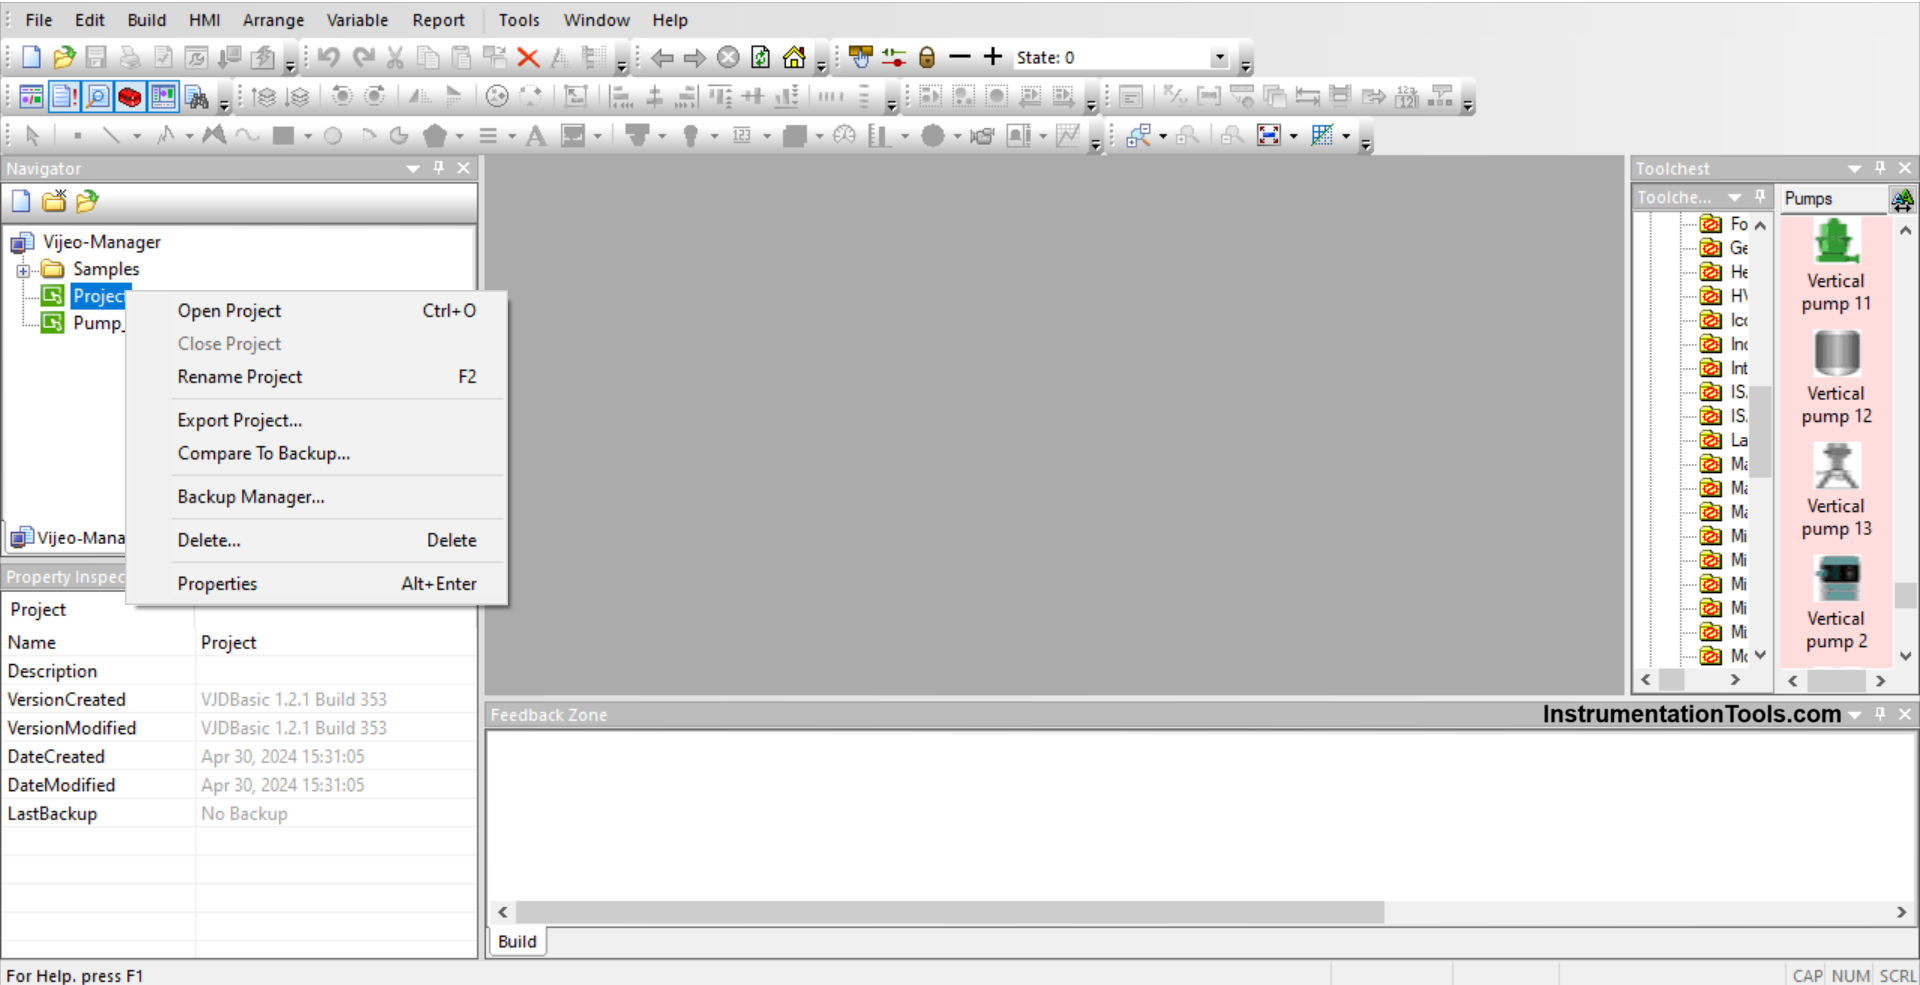This screenshot has height=985, width=1920.
Task: Toggle the Navigator panel pin
Action: pyautogui.click(x=438, y=168)
